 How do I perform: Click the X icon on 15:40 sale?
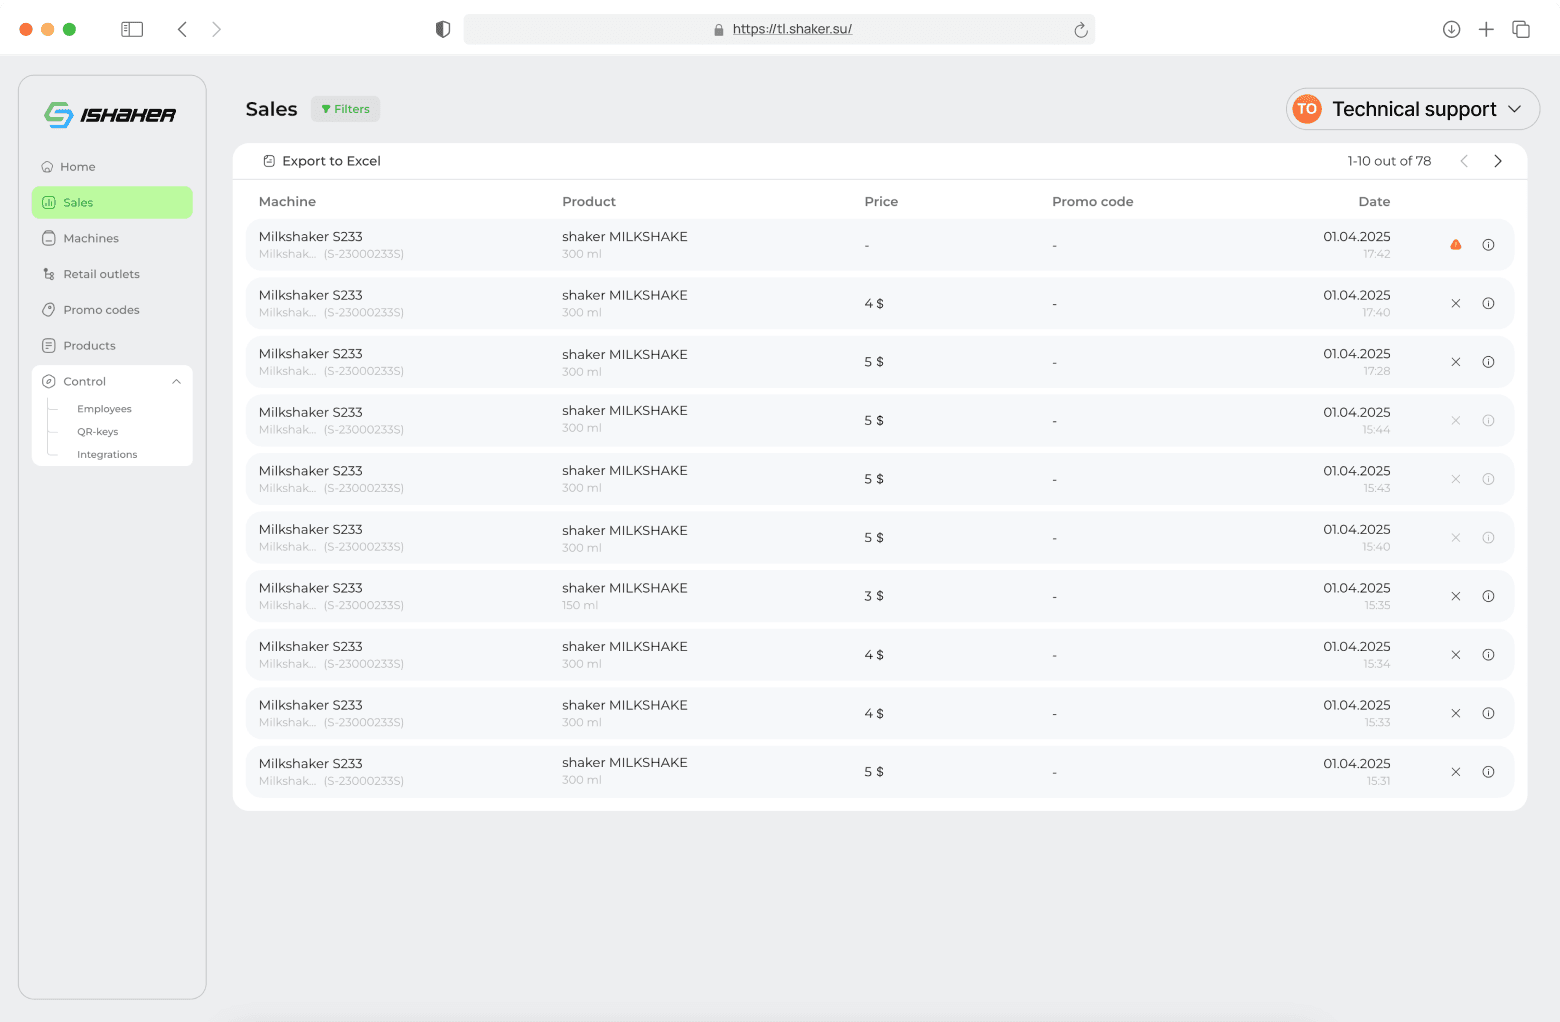pos(1456,538)
